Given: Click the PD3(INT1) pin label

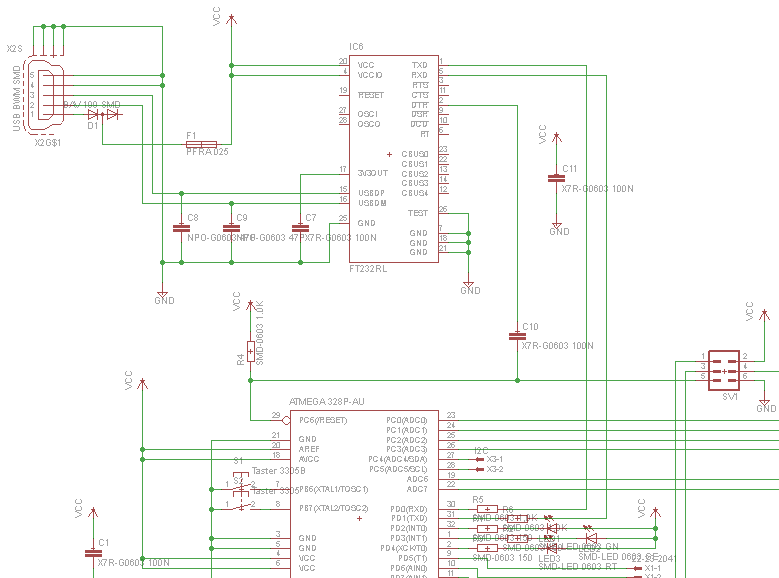Looking at the screenshot, I should coord(409,538).
